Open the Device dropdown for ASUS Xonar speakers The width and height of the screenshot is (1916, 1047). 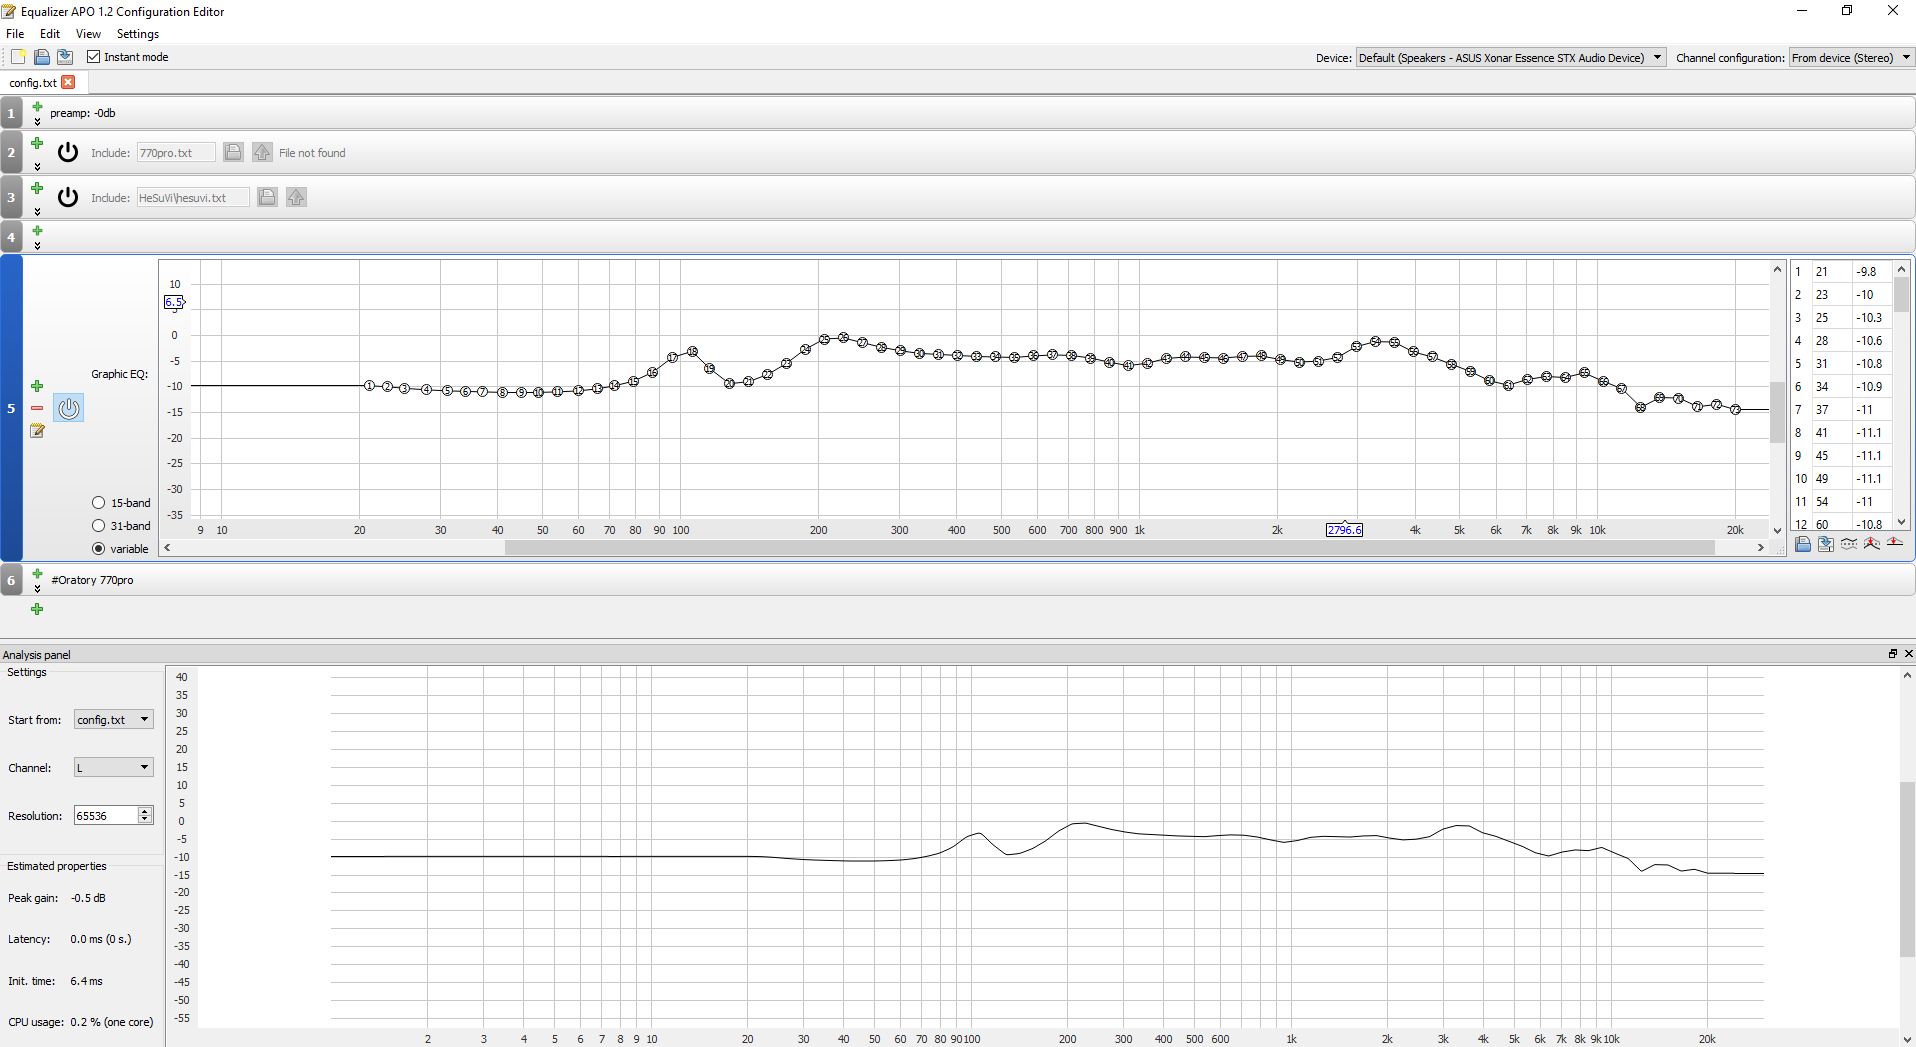point(1510,58)
